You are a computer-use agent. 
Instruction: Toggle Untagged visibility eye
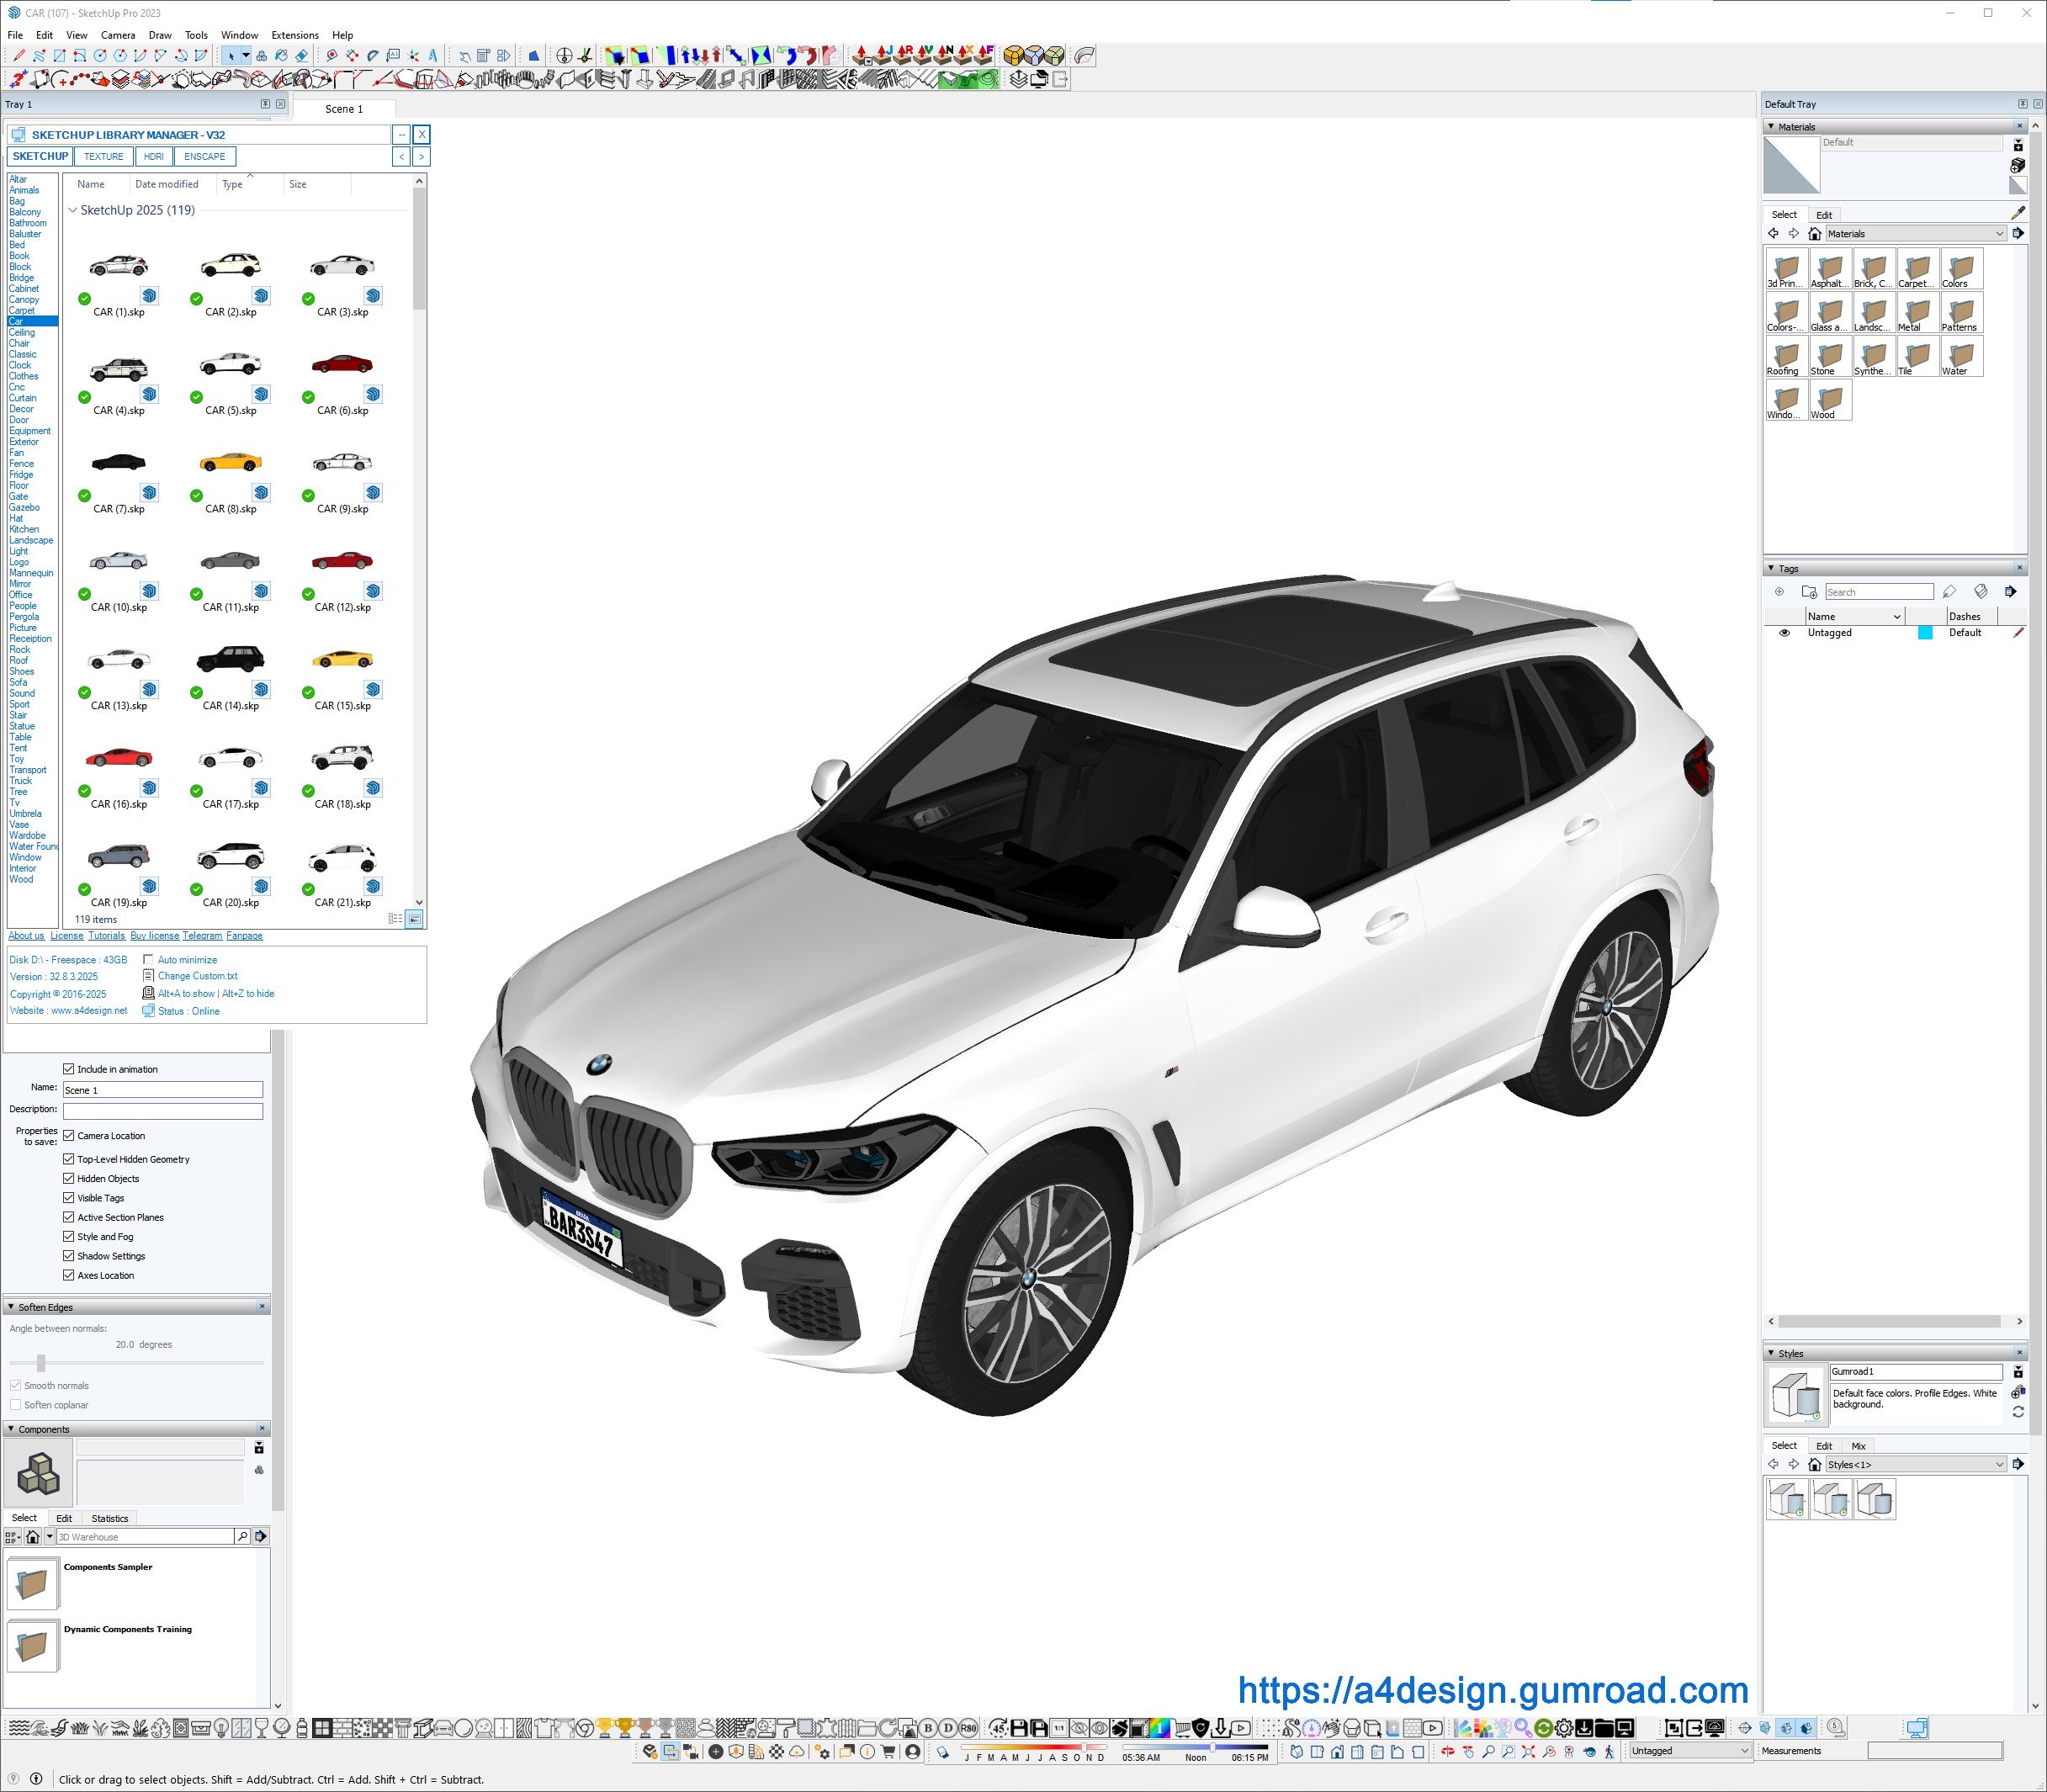click(1784, 633)
